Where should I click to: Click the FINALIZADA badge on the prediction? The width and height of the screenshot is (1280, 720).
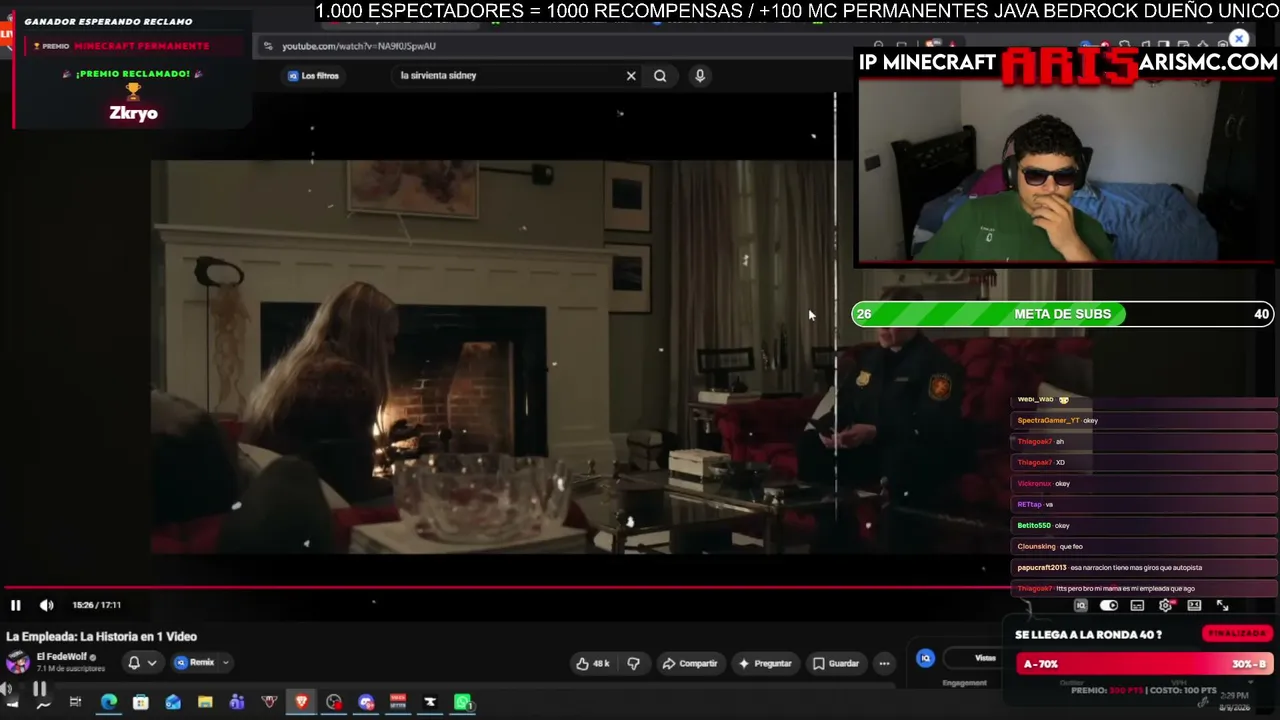click(x=1237, y=633)
